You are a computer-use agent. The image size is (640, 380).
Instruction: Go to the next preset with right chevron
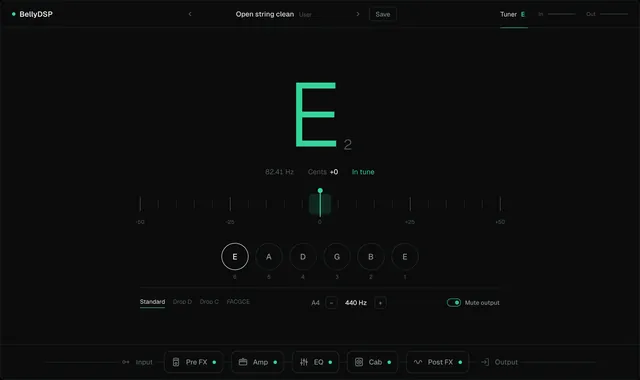click(x=358, y=14)
